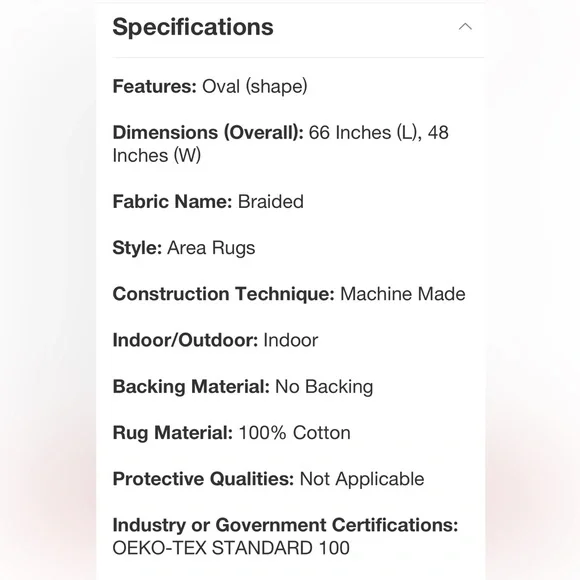Select the Indoor/Outdoor label

(185, 341)
